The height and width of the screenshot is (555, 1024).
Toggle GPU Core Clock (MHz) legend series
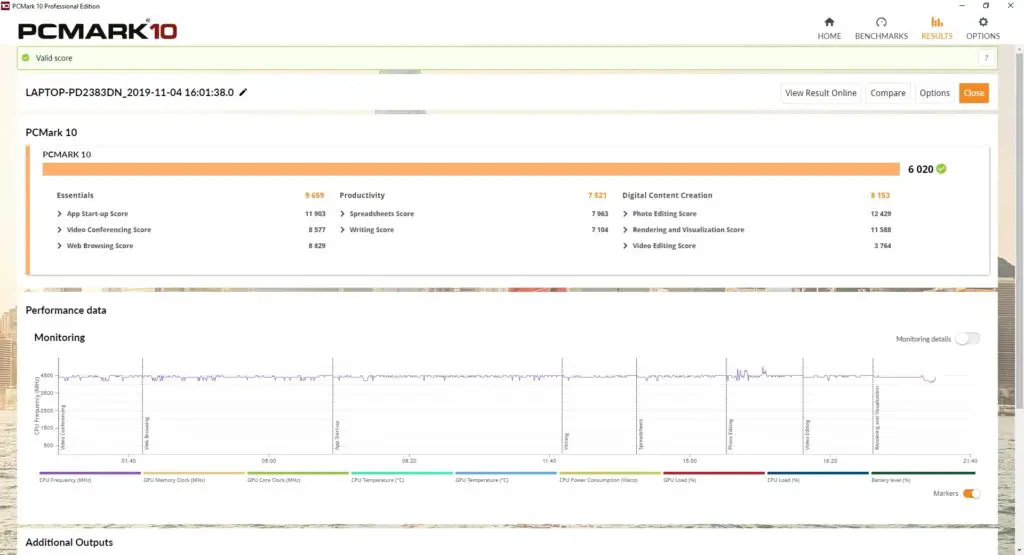coord(298,477)
